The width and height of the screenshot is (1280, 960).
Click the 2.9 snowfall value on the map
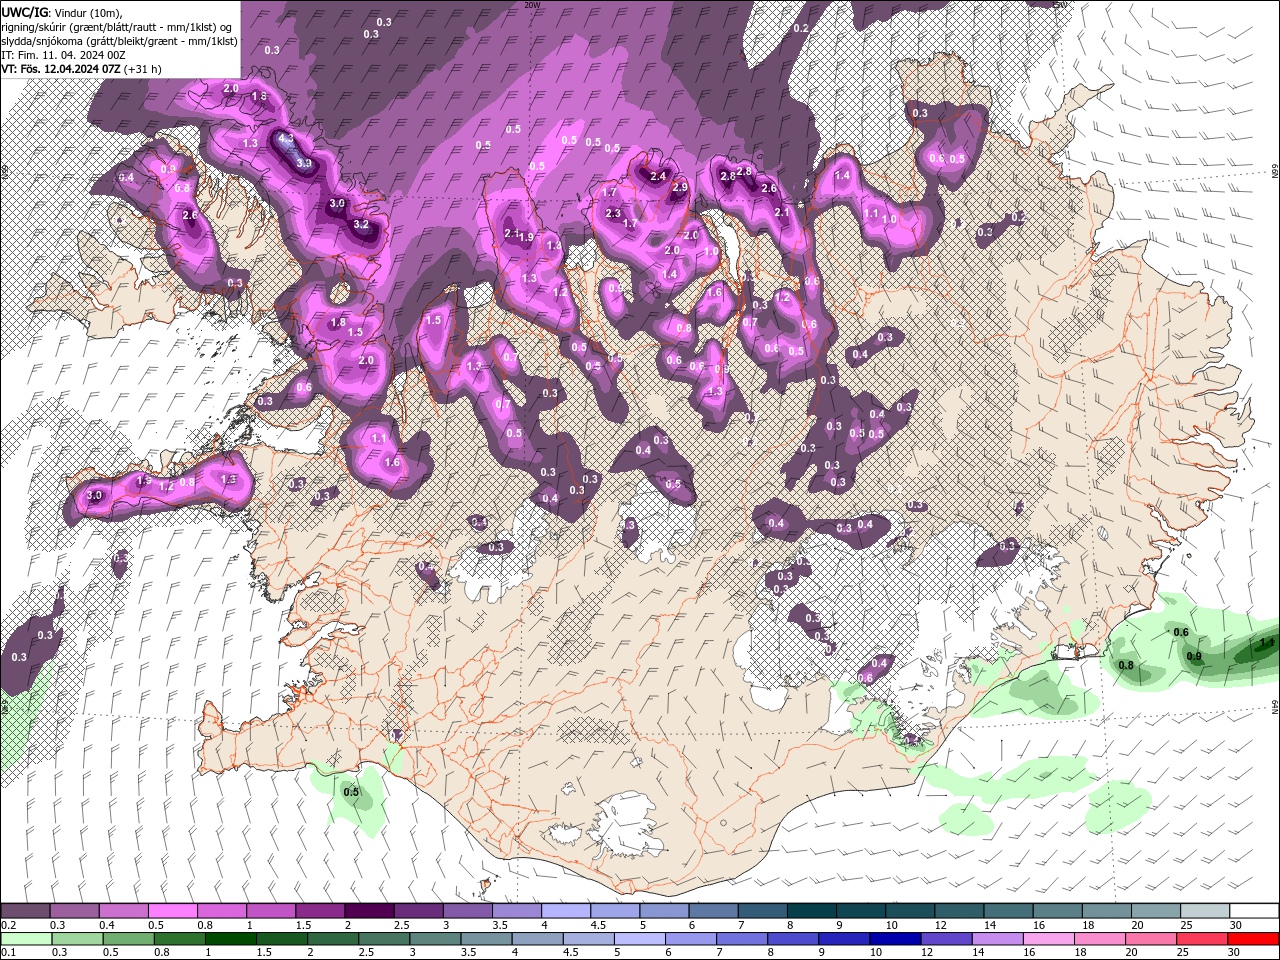coord(680,188)
